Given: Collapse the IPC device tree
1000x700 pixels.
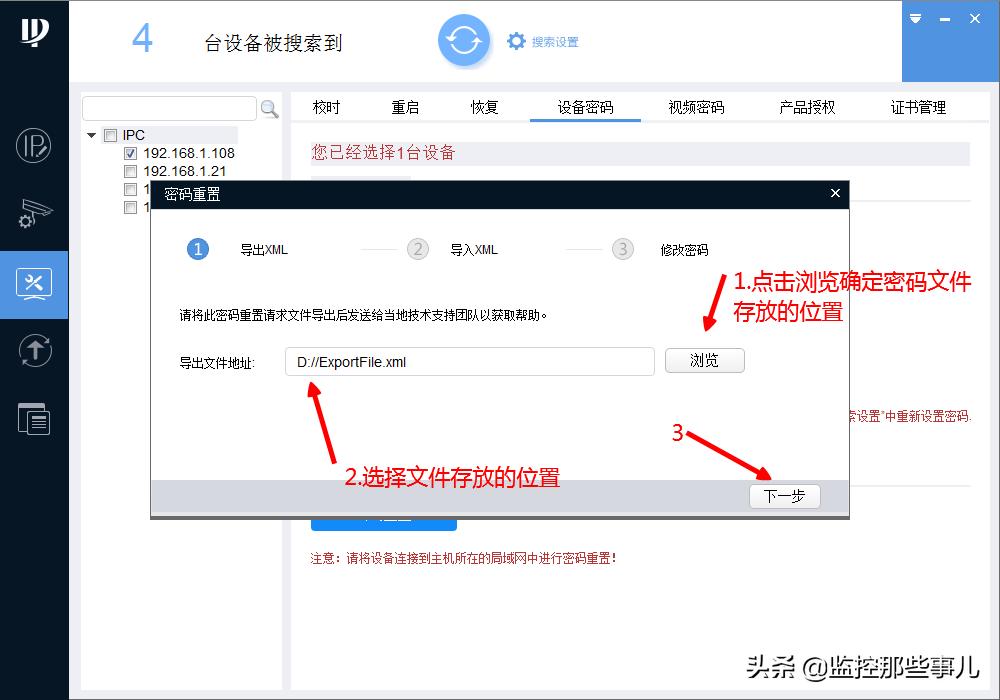Looking at the screenshot, I should point(93,134).
